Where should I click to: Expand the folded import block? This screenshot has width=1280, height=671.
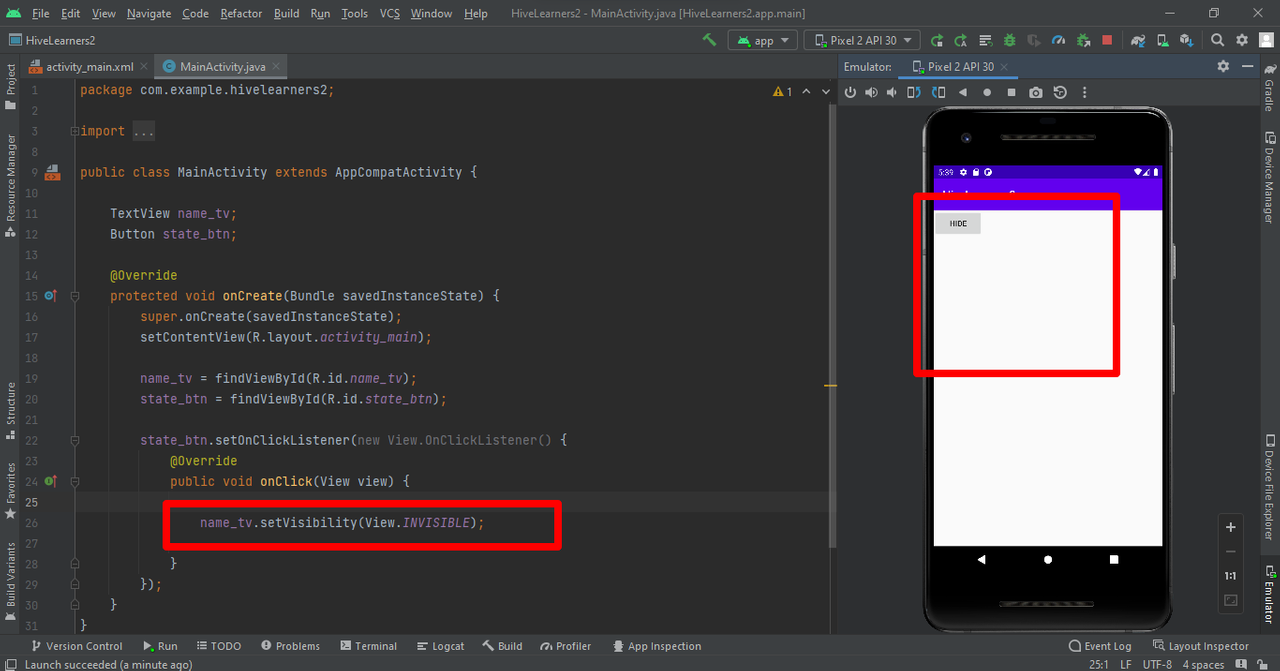[74, 131]
